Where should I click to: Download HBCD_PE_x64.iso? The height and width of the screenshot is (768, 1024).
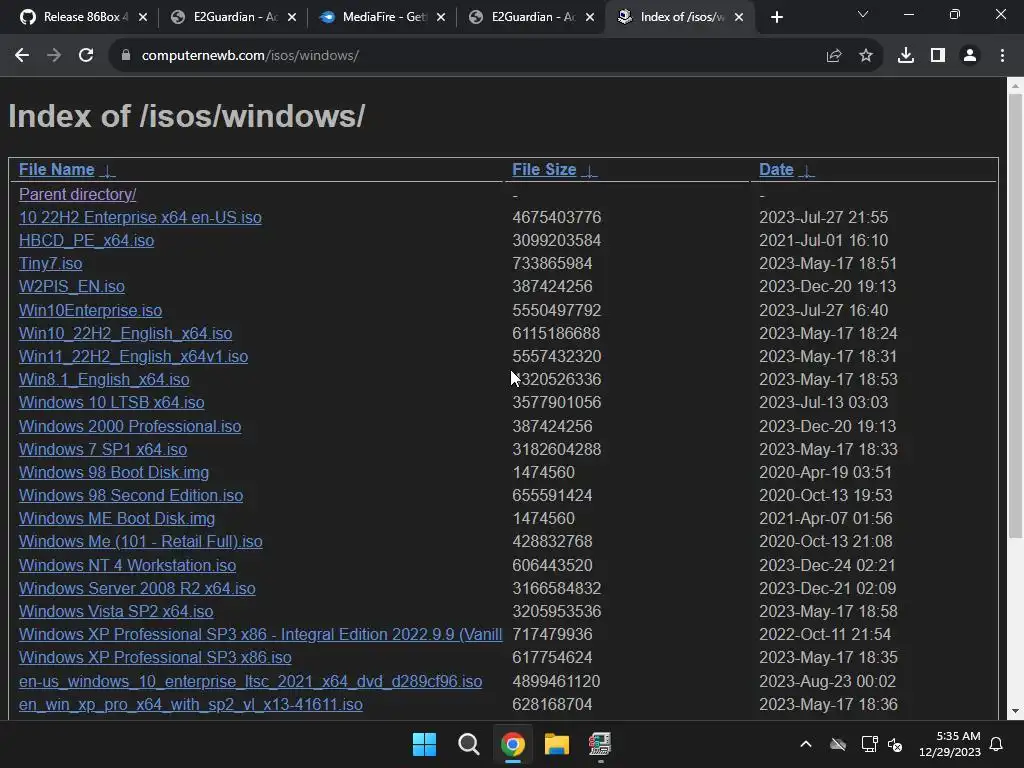(86, 240)
